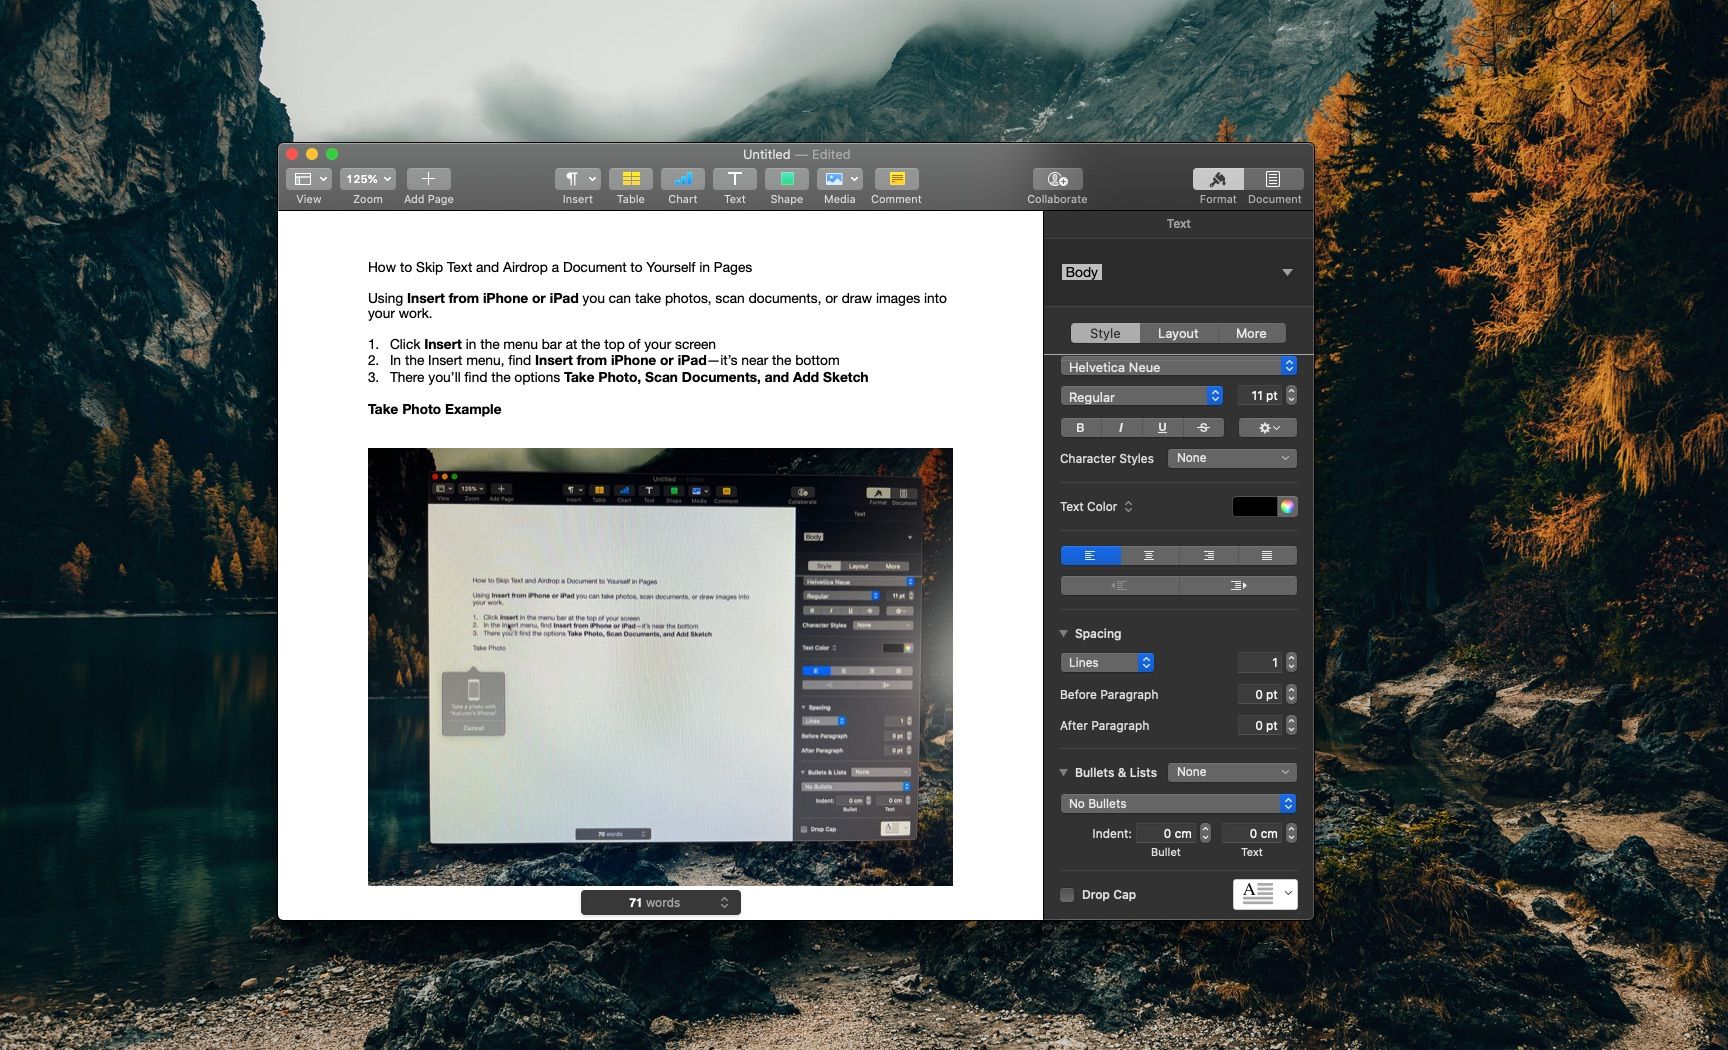Viewport: 1728px width, 1050px height.
Task: Click the line spacing value field
Action: (x=1260, y=662)
